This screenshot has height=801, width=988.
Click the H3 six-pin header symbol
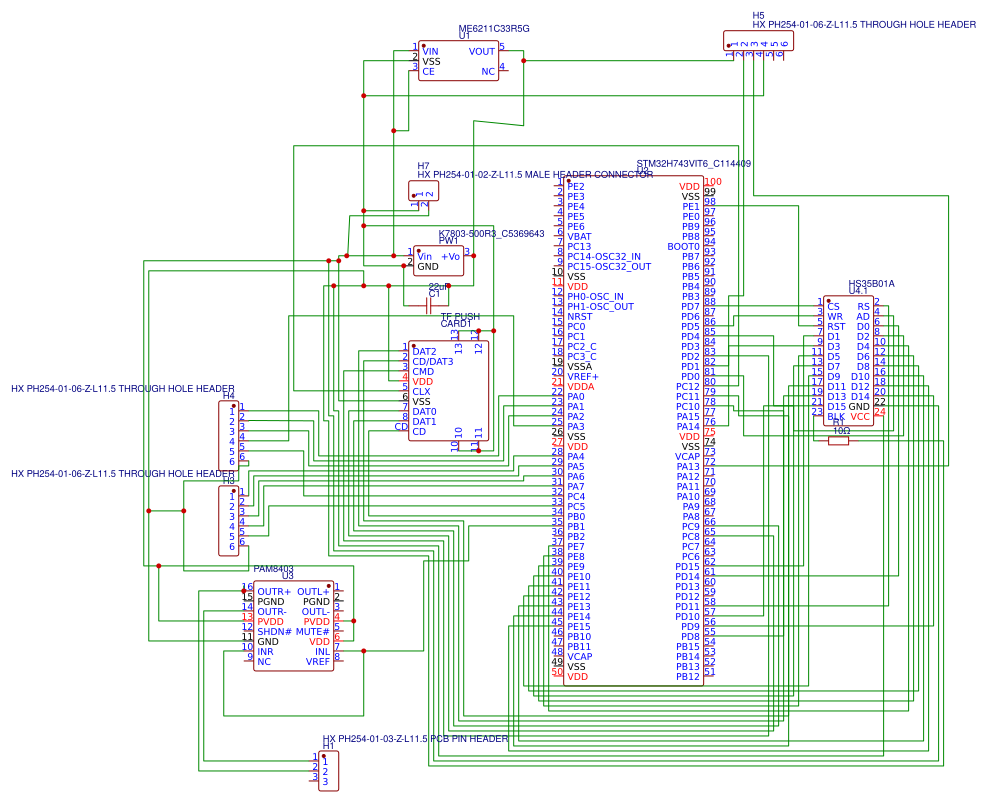[x=229, y=521]
